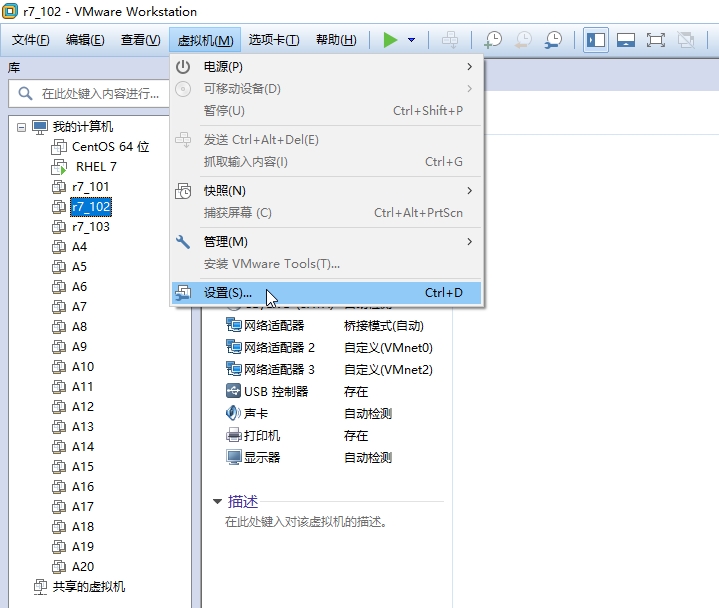Collapse the 我的计算机 tree node
719x608 pixels.
pos(21,127)
